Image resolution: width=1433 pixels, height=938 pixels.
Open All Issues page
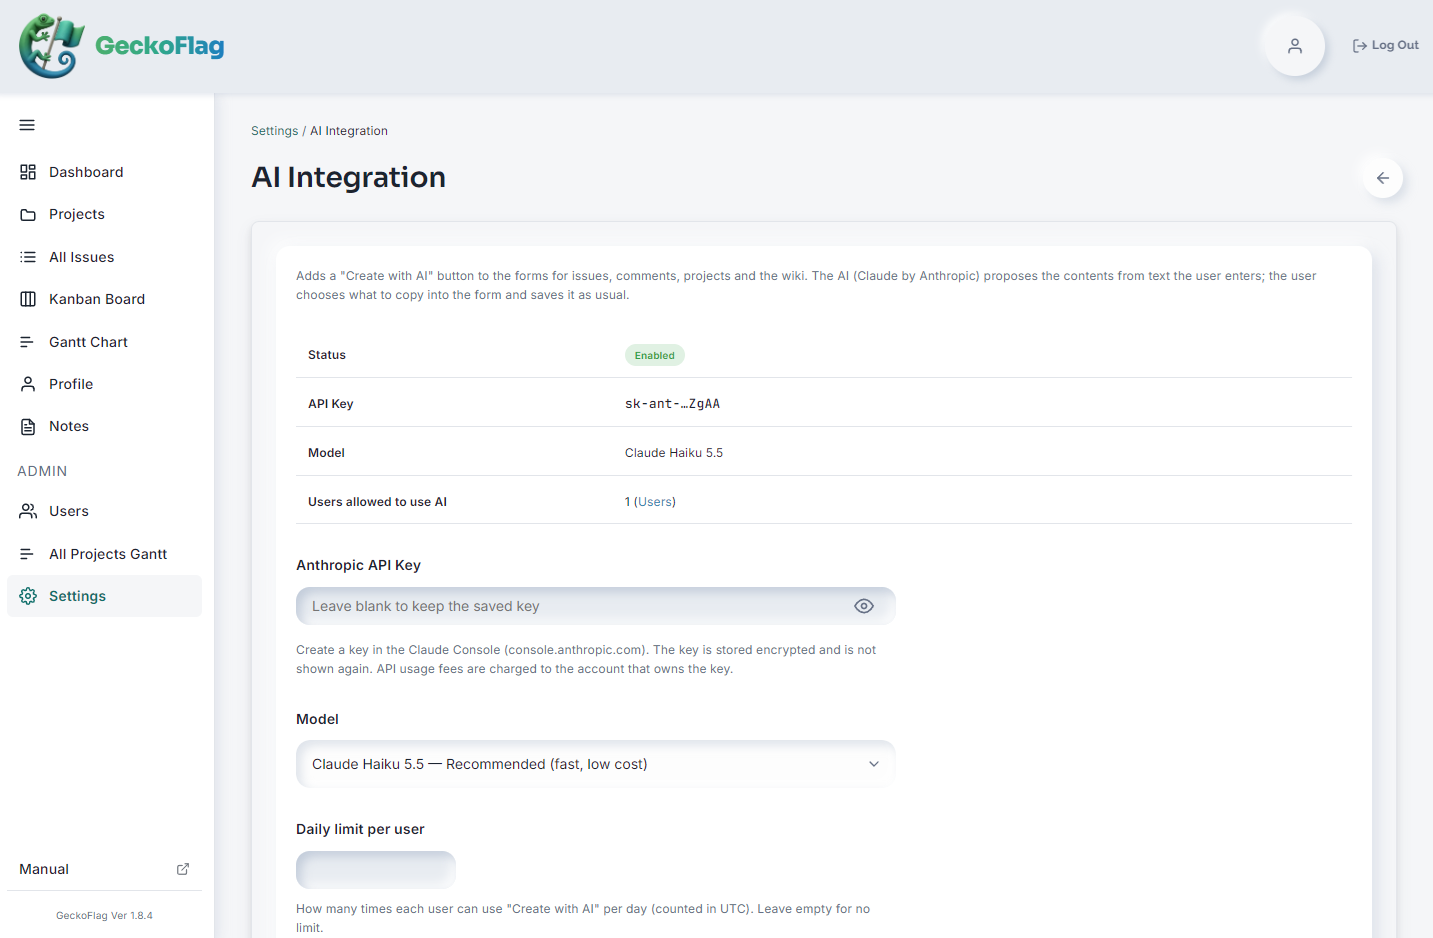[x=82, y=257]
